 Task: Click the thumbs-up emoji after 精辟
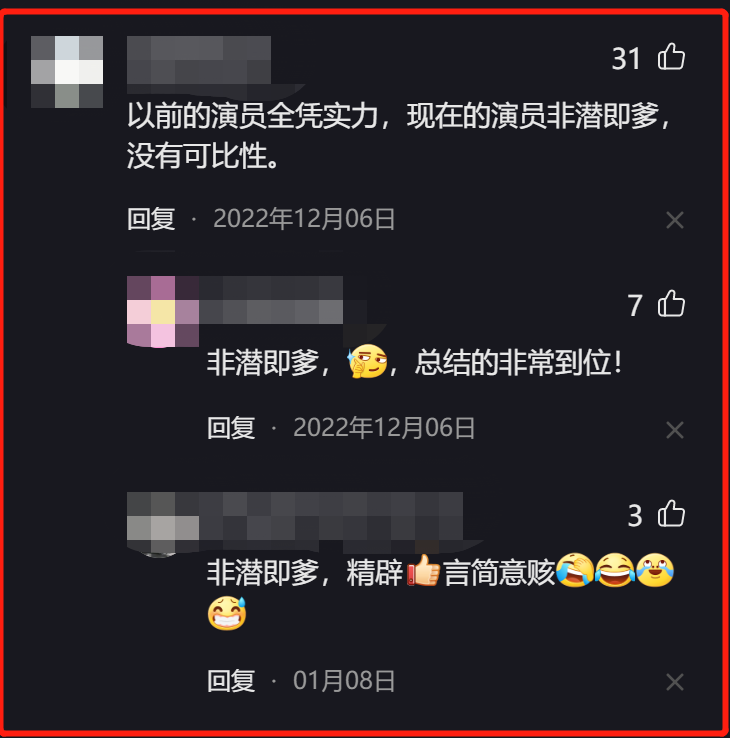coord(423,570)
